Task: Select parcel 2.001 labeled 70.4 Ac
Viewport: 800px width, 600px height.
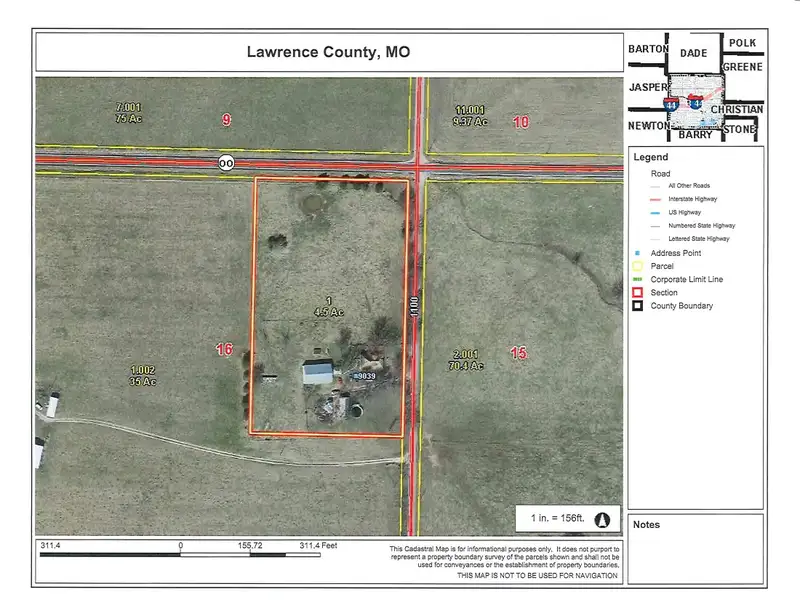Action: point(467,360)
